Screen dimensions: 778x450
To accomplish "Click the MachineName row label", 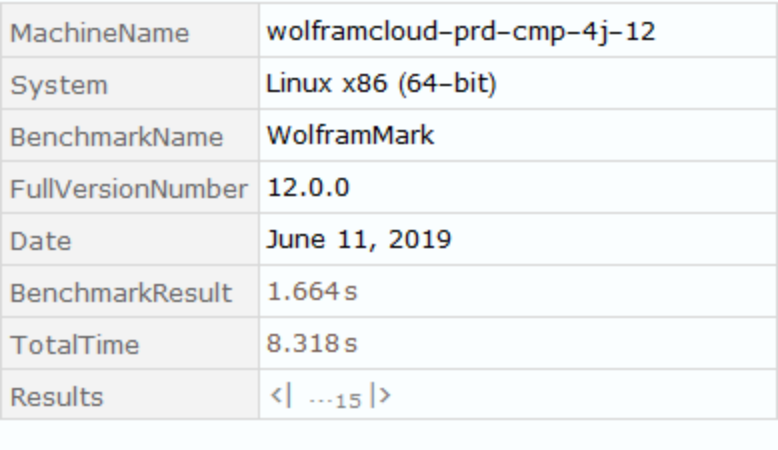I will point(98,33).
